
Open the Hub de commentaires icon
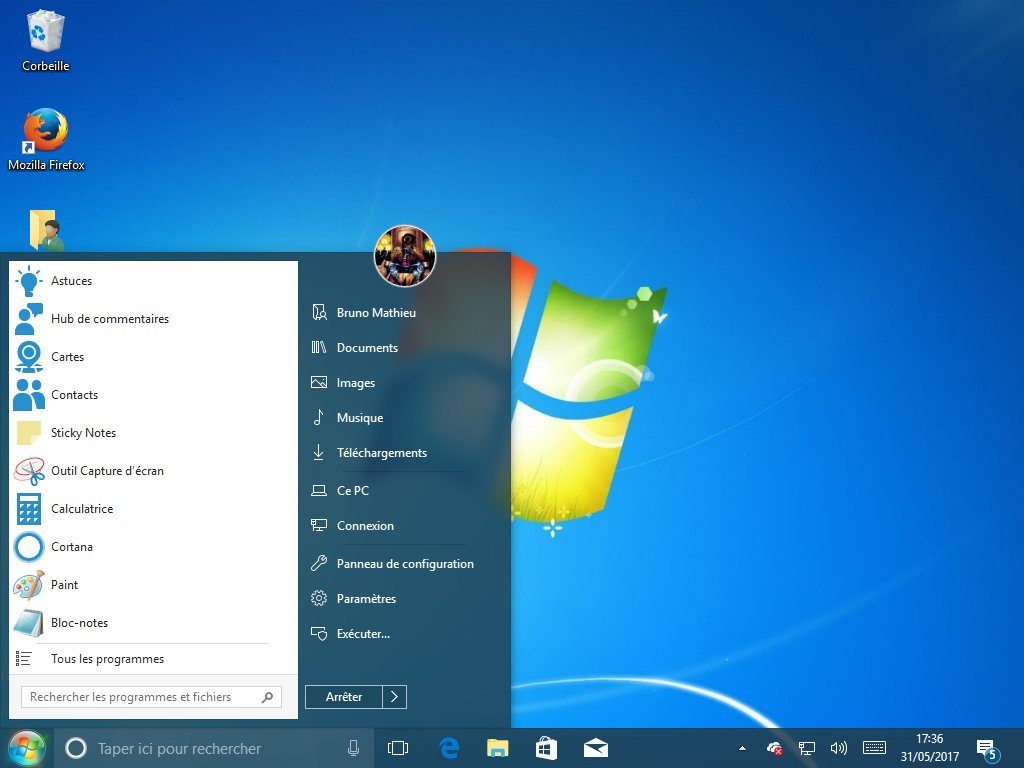29,319
